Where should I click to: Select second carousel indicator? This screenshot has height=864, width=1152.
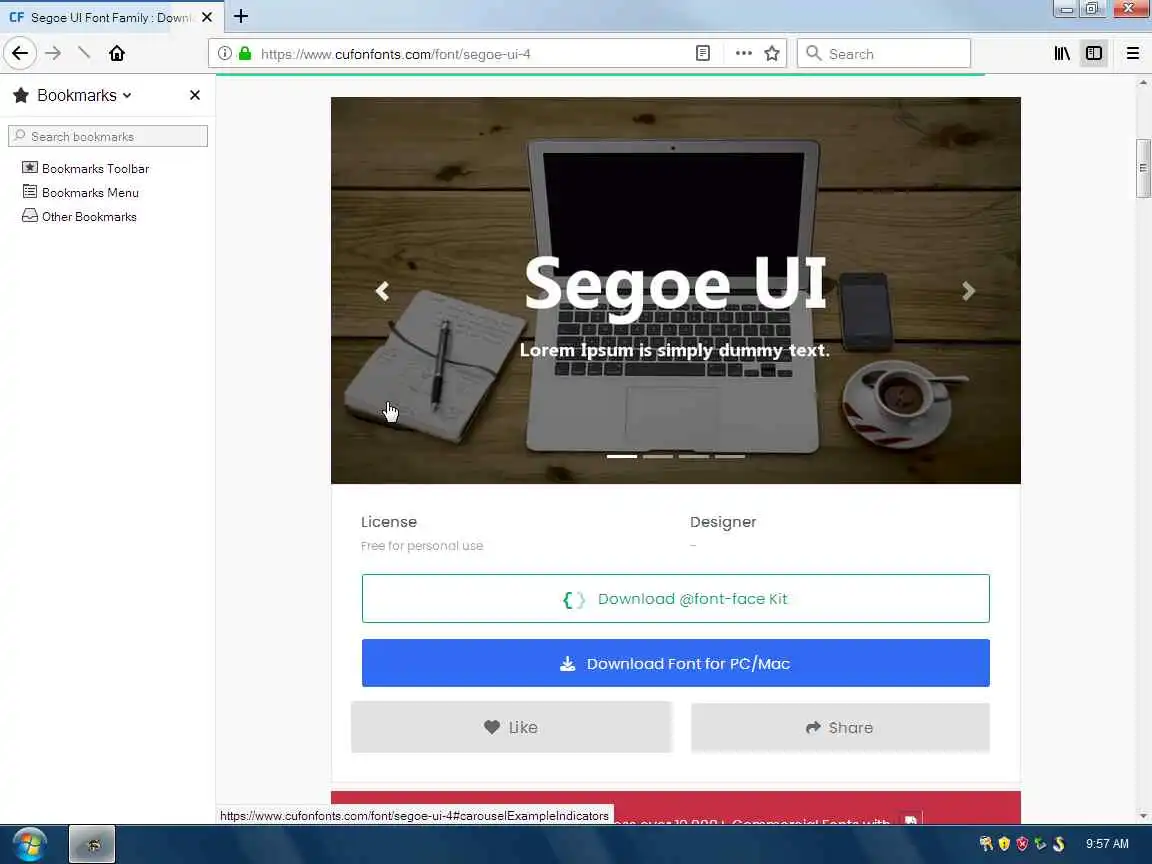click(658, 456)
